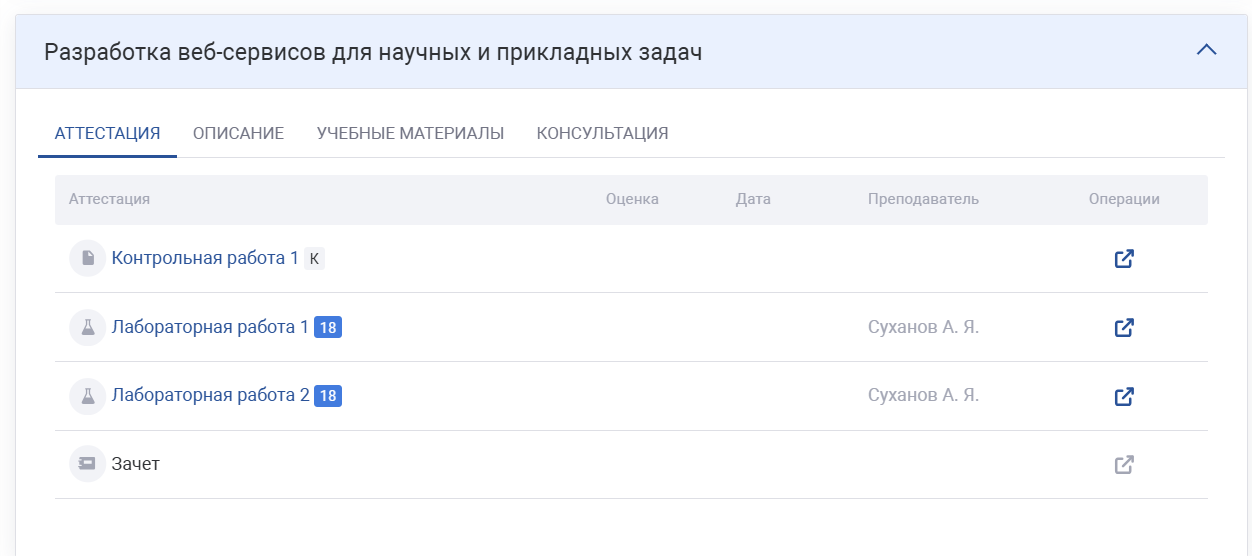
Task: Collapse the course panel with the chevron
Action: (x=1207, y=50)
